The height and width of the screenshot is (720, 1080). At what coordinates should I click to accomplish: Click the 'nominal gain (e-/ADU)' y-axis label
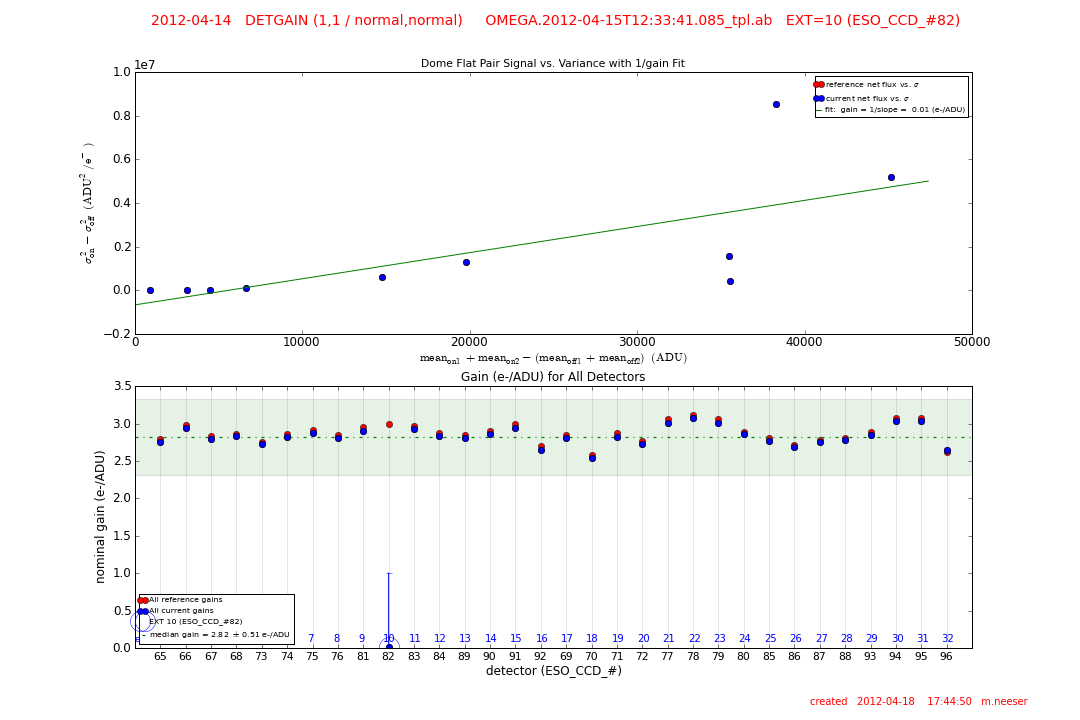101,516
